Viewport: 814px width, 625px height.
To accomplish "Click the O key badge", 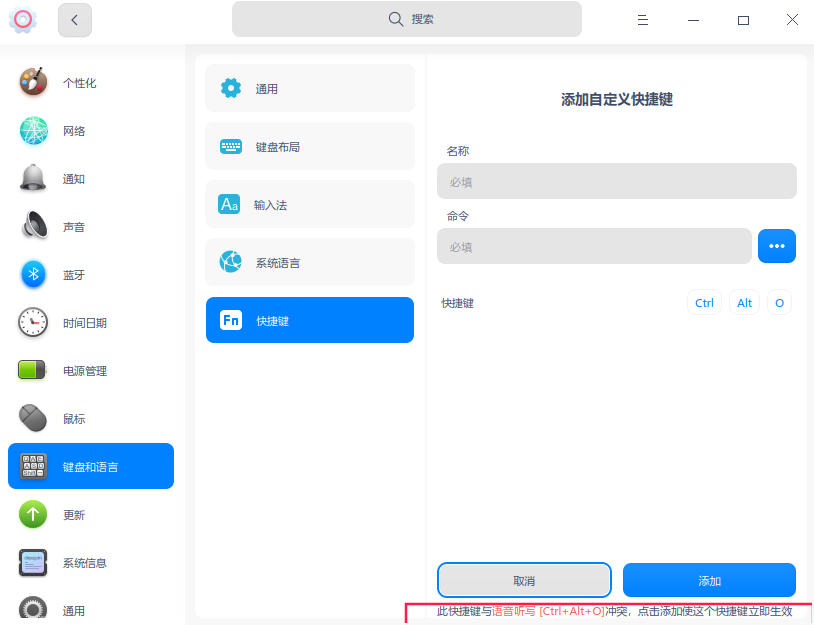I will click(x=779, y=302).
